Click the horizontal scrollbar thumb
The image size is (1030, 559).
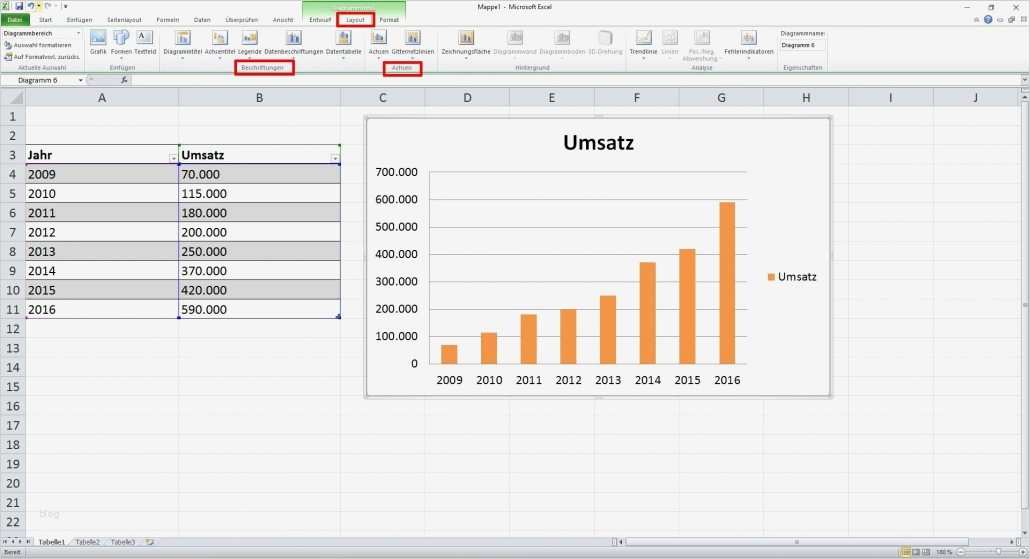click(x=797, y=542)
